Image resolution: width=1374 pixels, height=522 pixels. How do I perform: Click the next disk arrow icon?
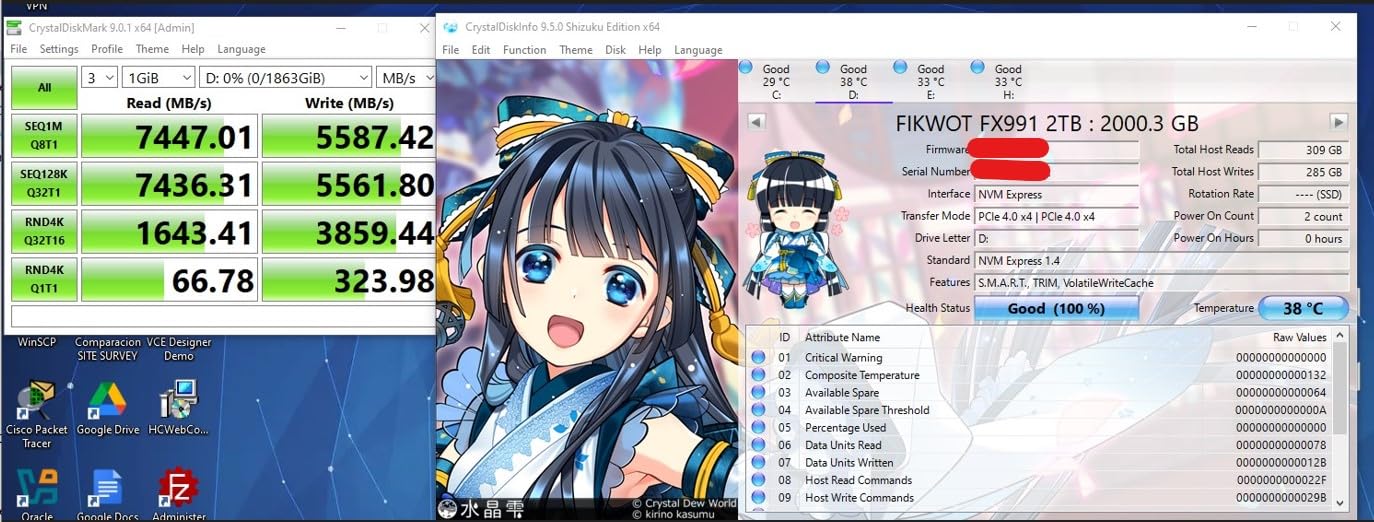(x=1338, y=121)
